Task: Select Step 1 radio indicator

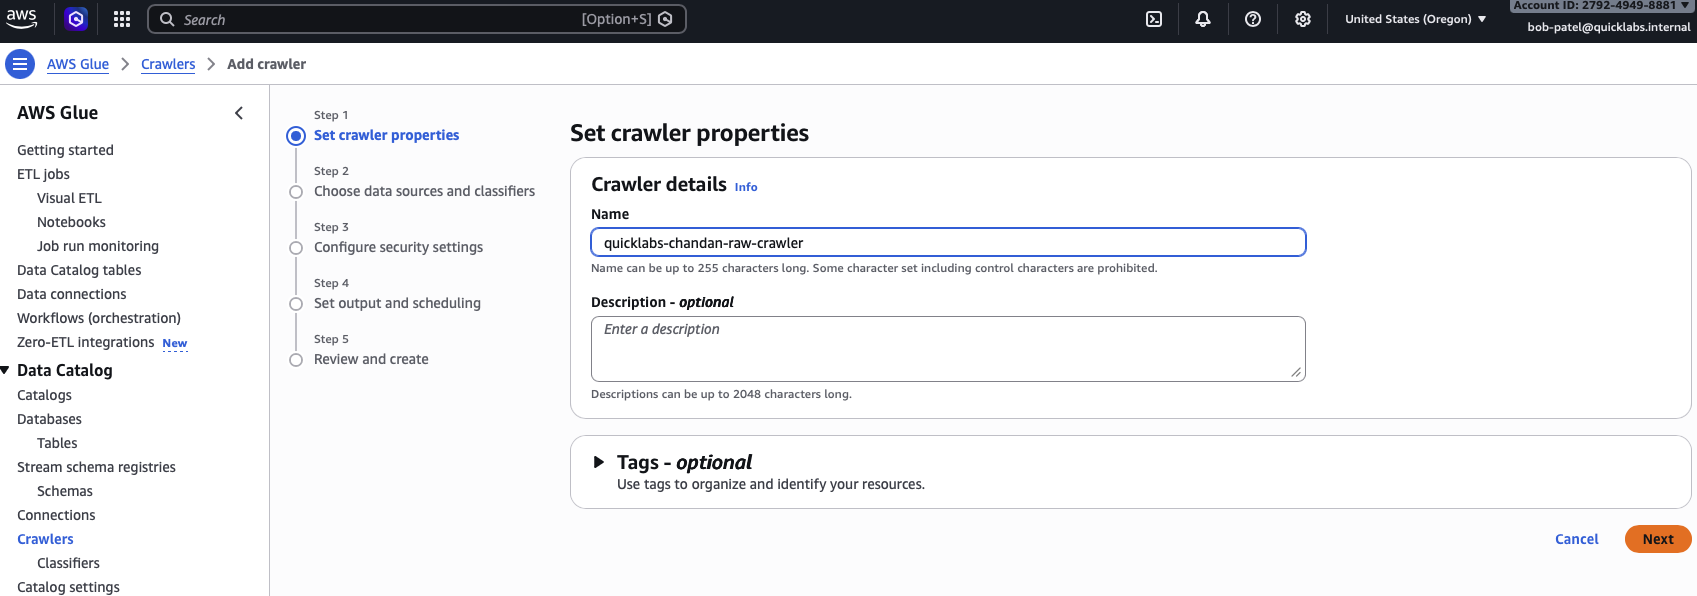Action: click(296, 136)
